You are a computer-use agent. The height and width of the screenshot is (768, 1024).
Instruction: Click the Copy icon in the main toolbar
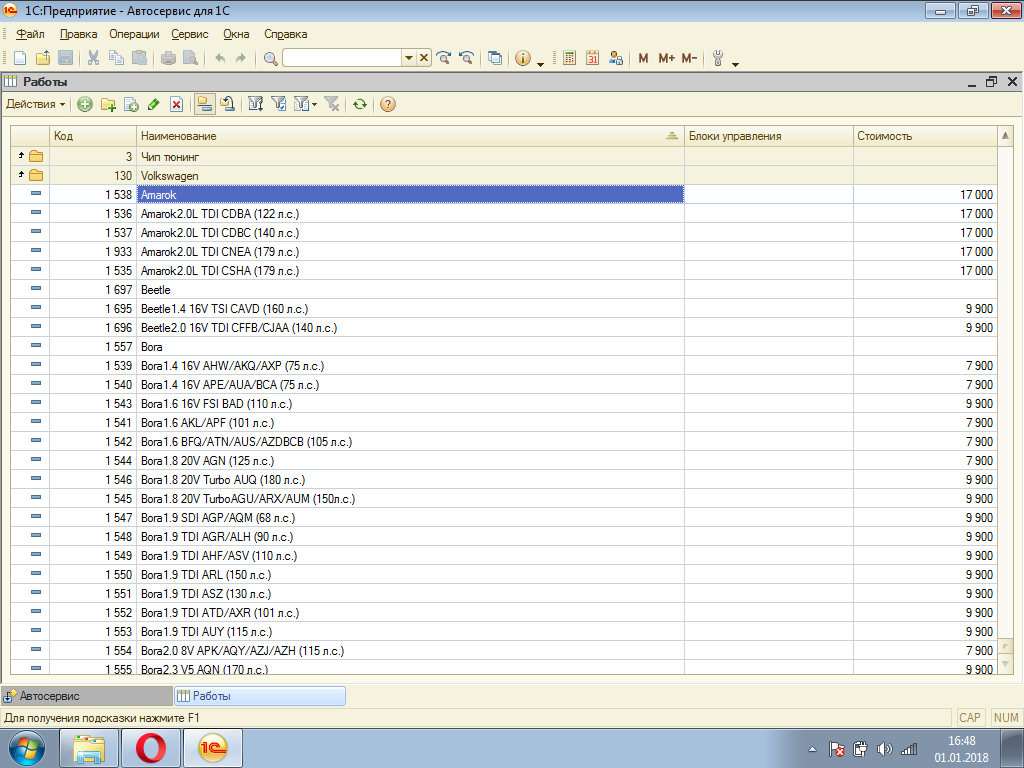tap(116, 58)
